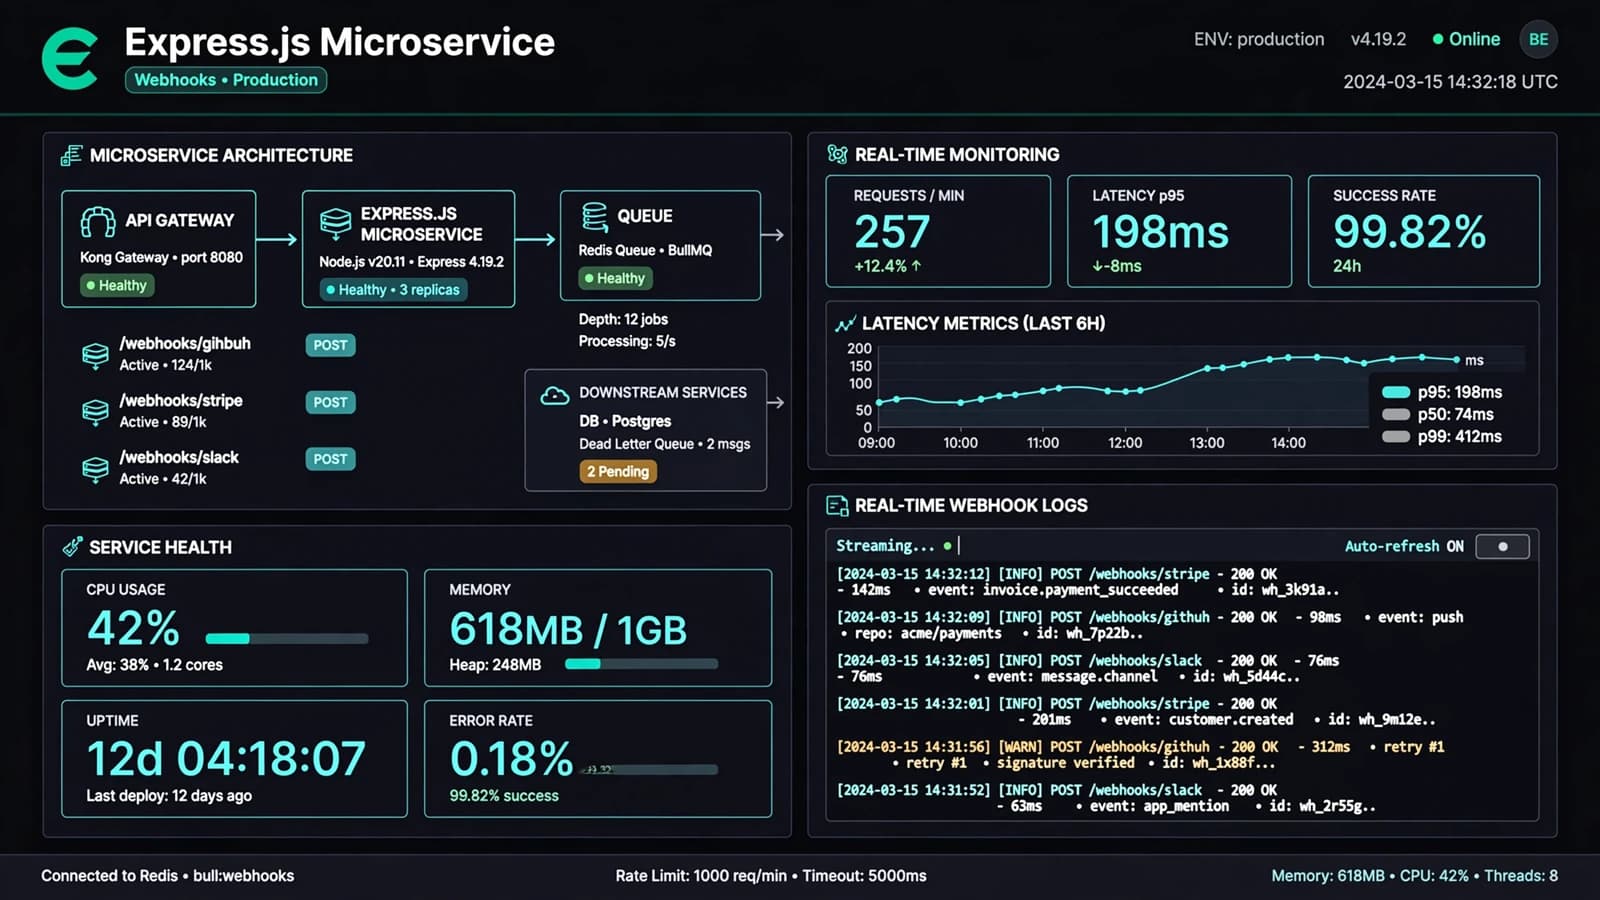Toggle the Auto-refresh switch

1502,546
